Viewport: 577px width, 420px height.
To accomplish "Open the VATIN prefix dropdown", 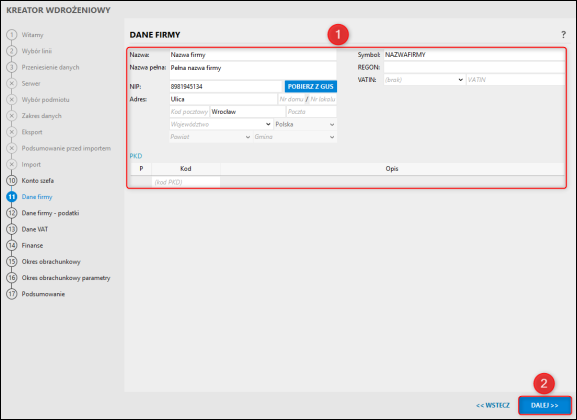I will pos(424,80).
